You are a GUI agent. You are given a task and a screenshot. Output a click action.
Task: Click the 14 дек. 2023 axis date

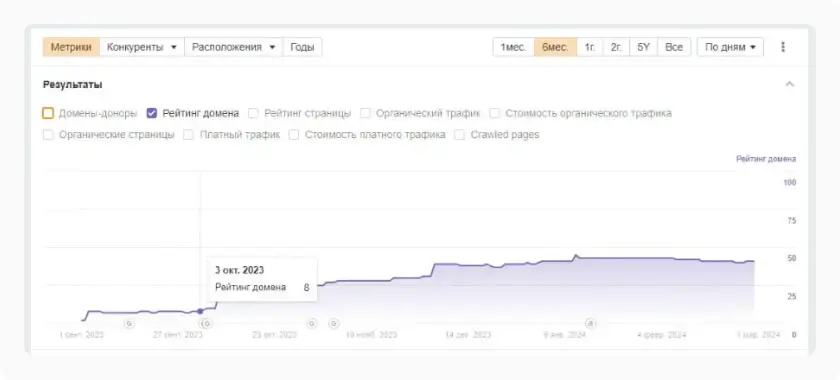[x=468, y=335]
